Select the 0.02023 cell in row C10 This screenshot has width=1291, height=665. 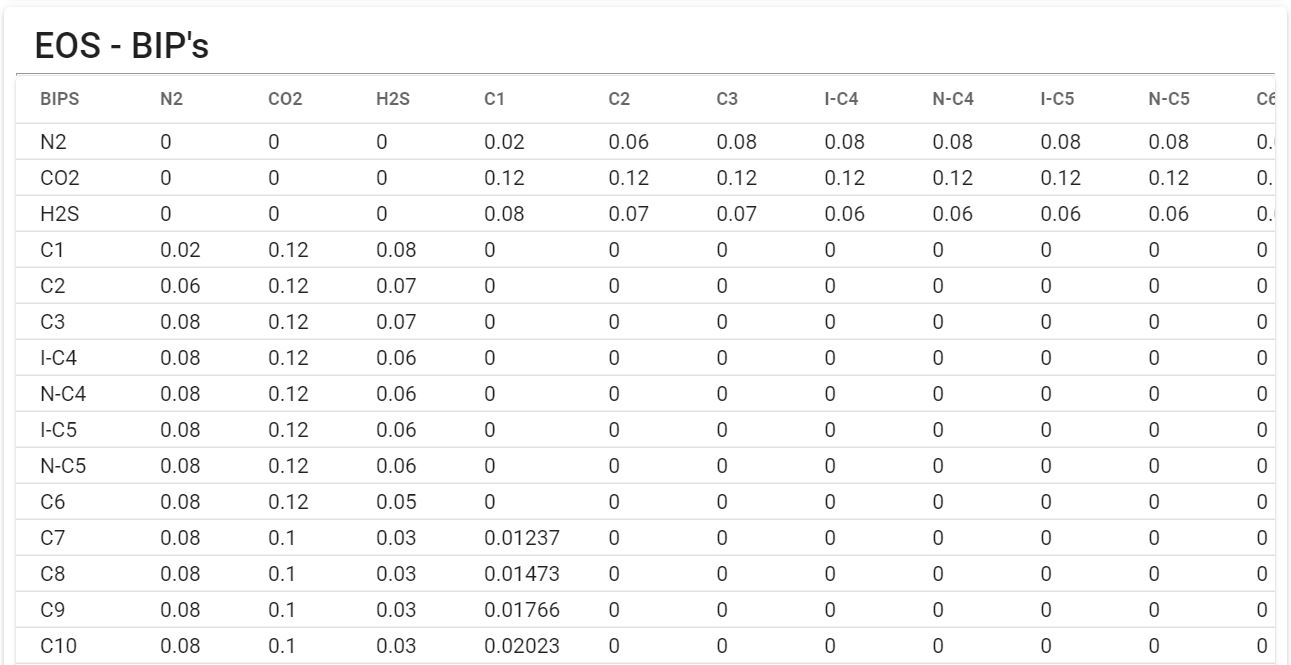point(522,646)
